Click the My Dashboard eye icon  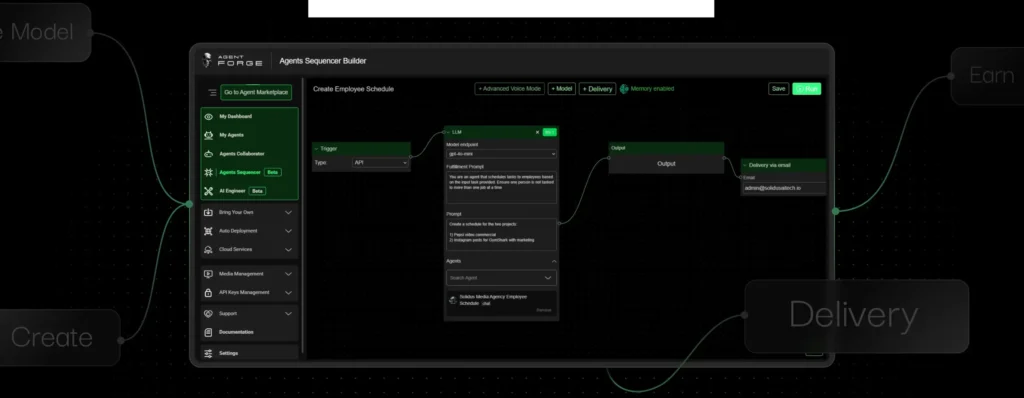click(x=208, y=117)
